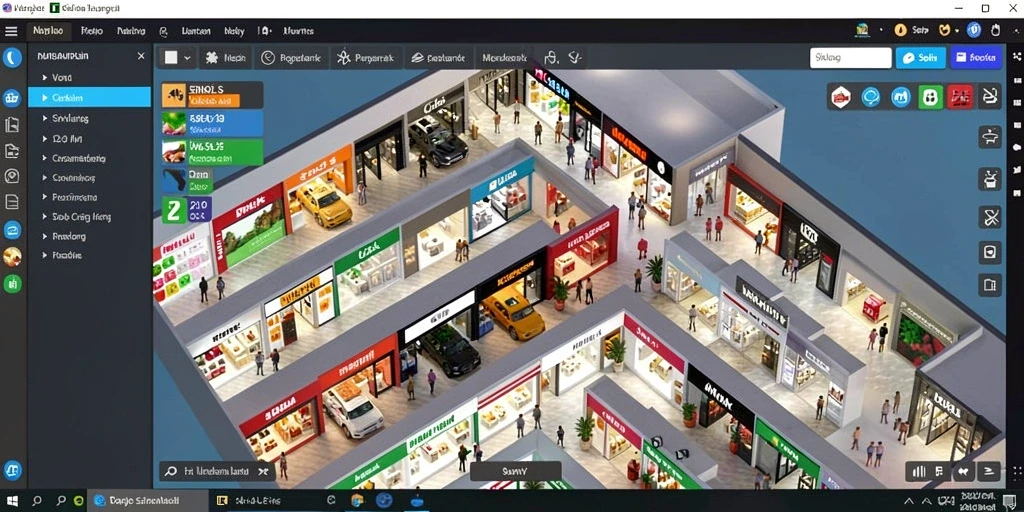Click the white square swatch in the toolbar

(x=170, y=57)
